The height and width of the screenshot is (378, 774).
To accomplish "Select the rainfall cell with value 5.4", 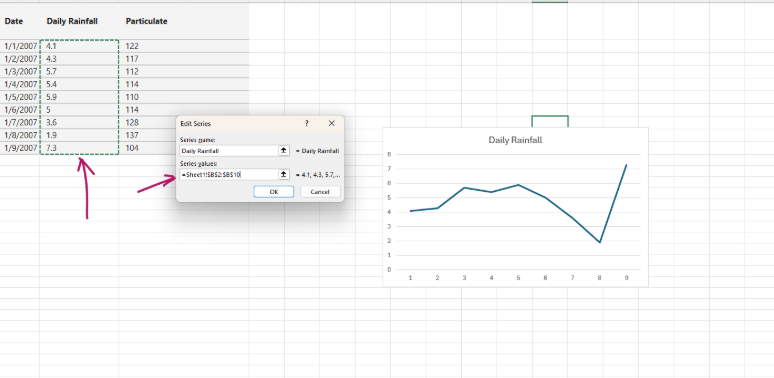I will coord(79,84).
